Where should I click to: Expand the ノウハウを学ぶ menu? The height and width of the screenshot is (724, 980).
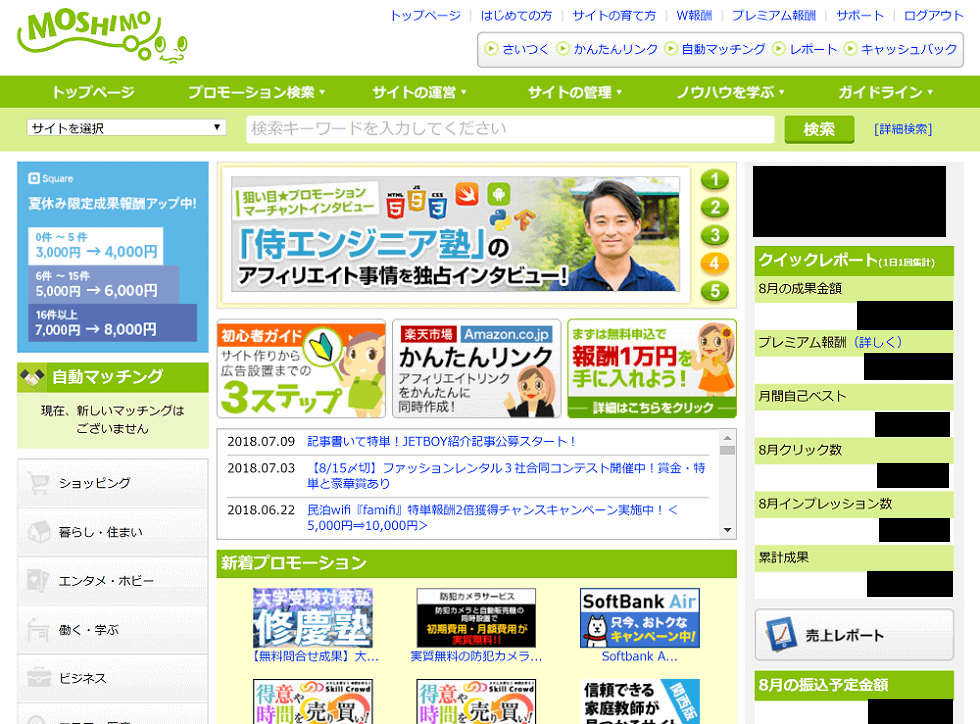(731, 92)
